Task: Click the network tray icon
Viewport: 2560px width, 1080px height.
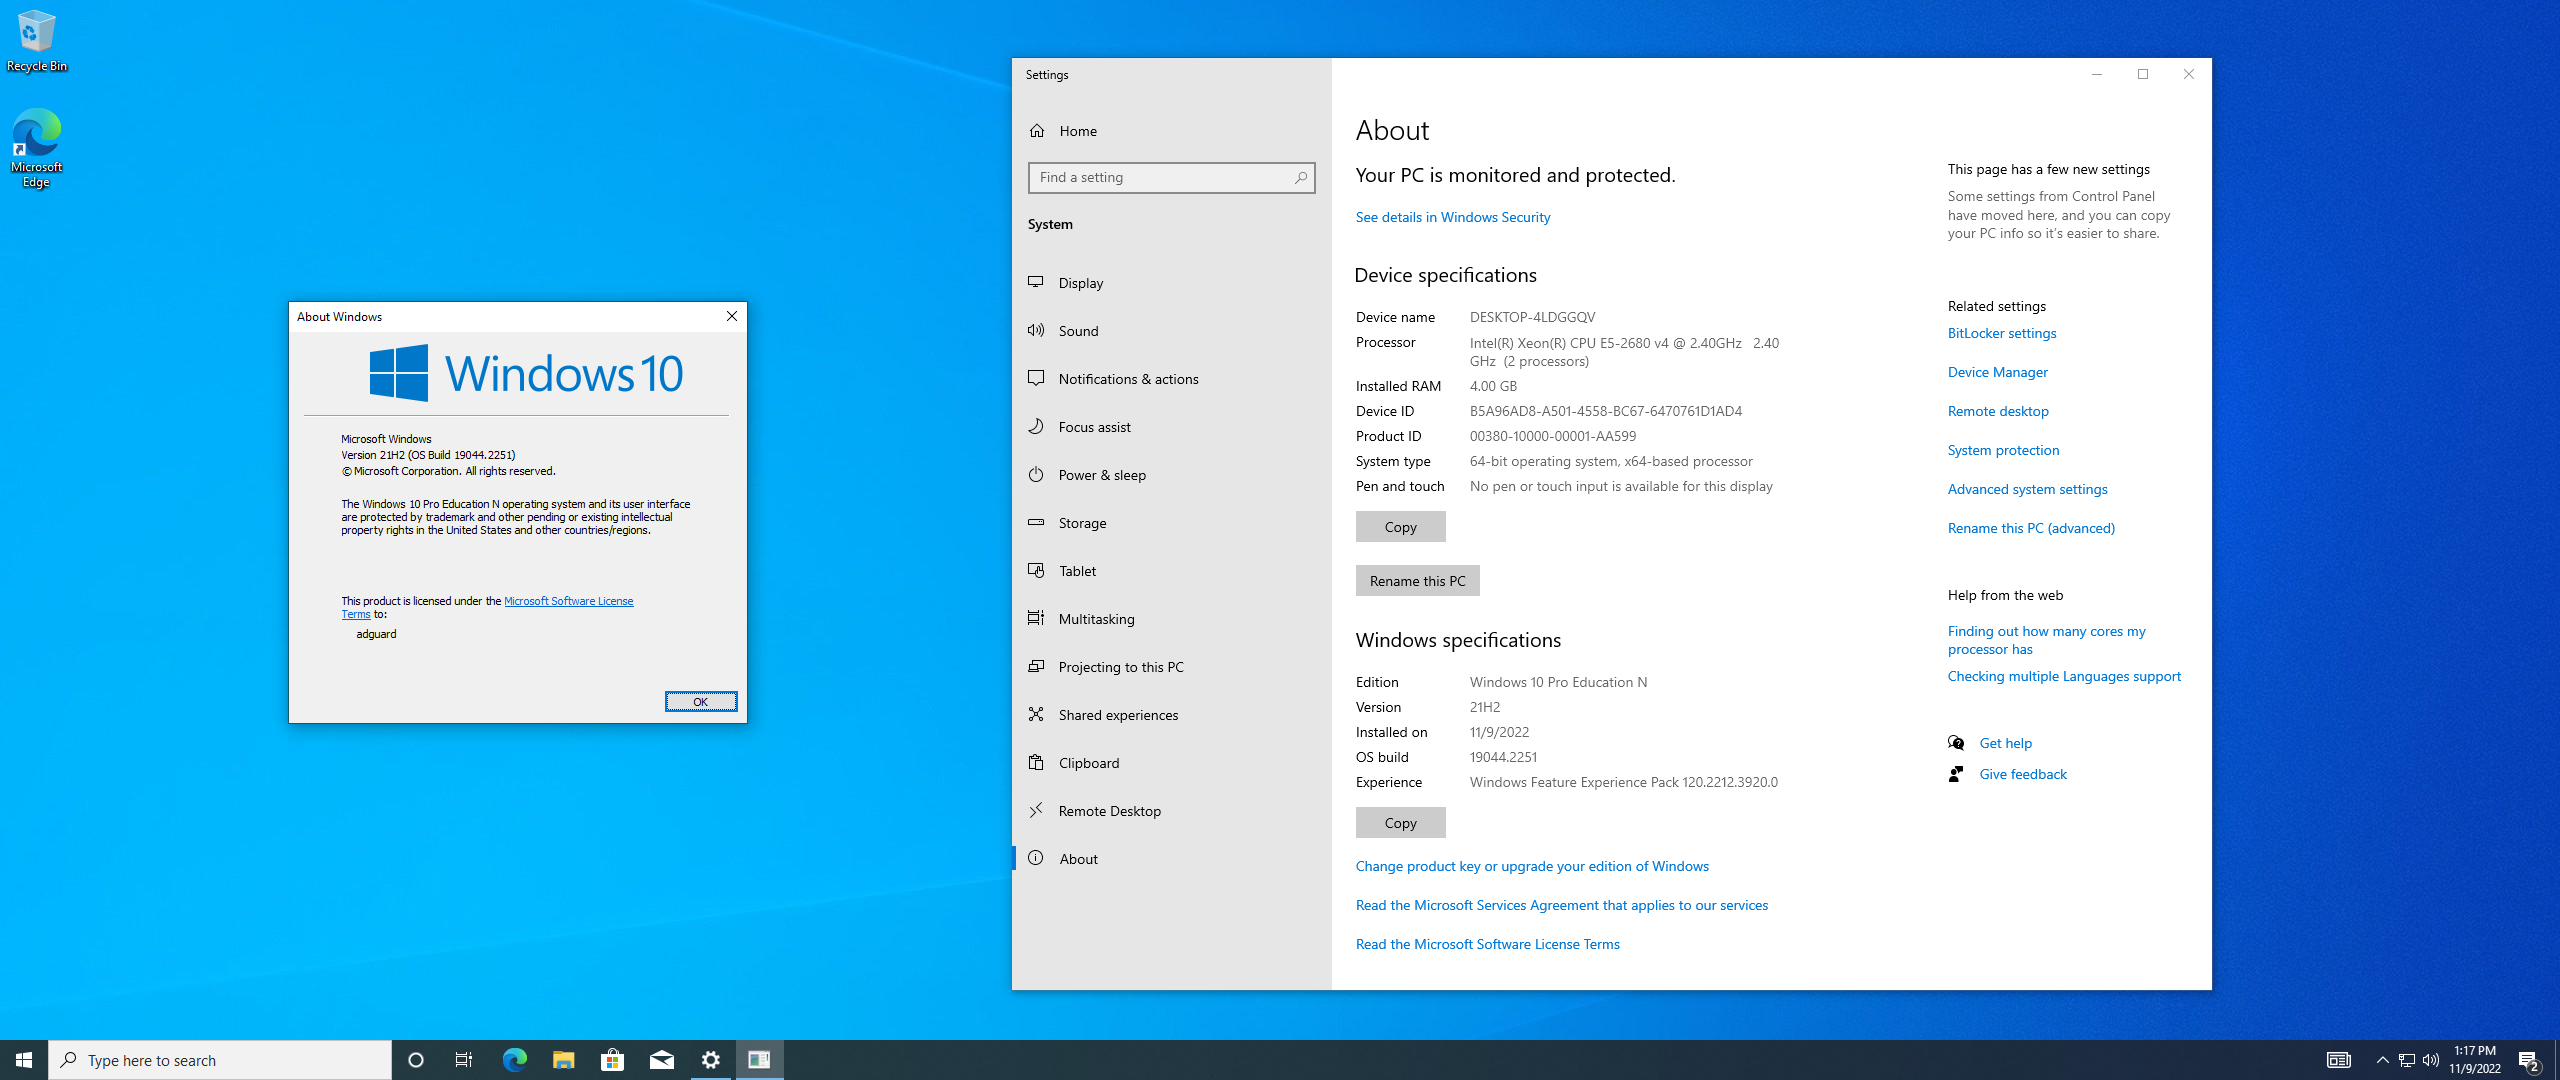Action: 2407,1060
